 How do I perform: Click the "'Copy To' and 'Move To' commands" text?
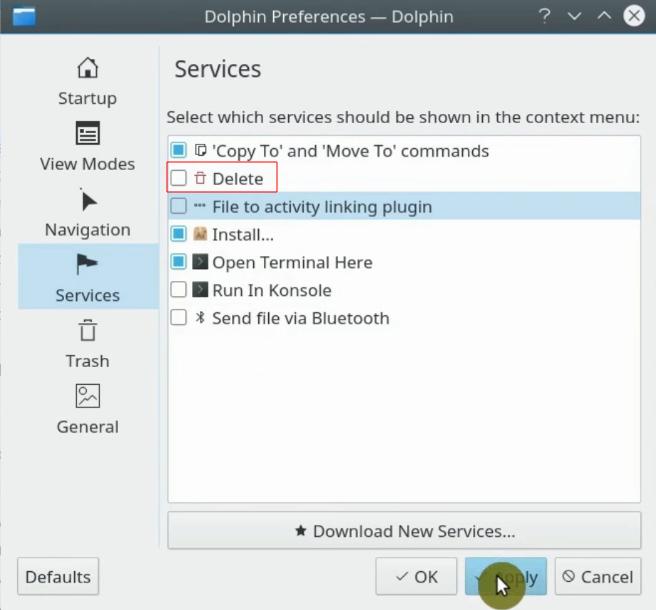coord(351,151)
